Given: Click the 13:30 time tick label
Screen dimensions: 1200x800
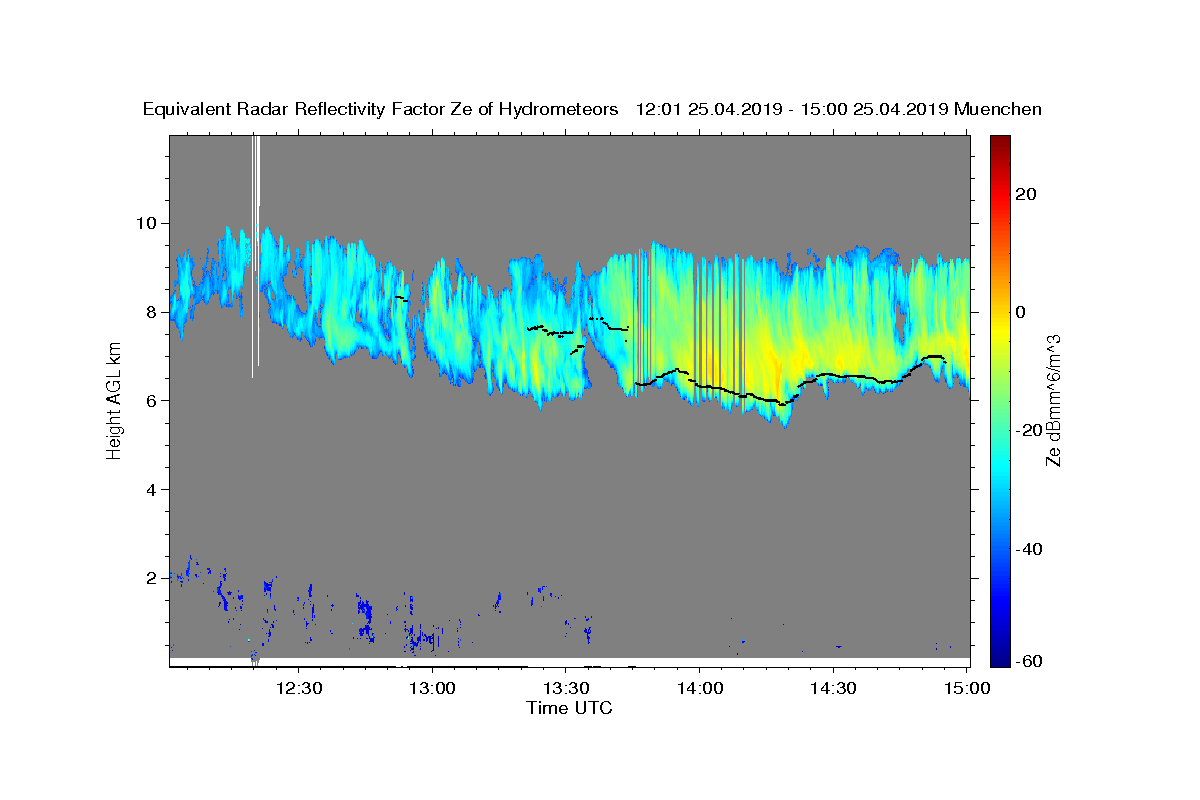Looking at the screenshot, I should (566, 688).
